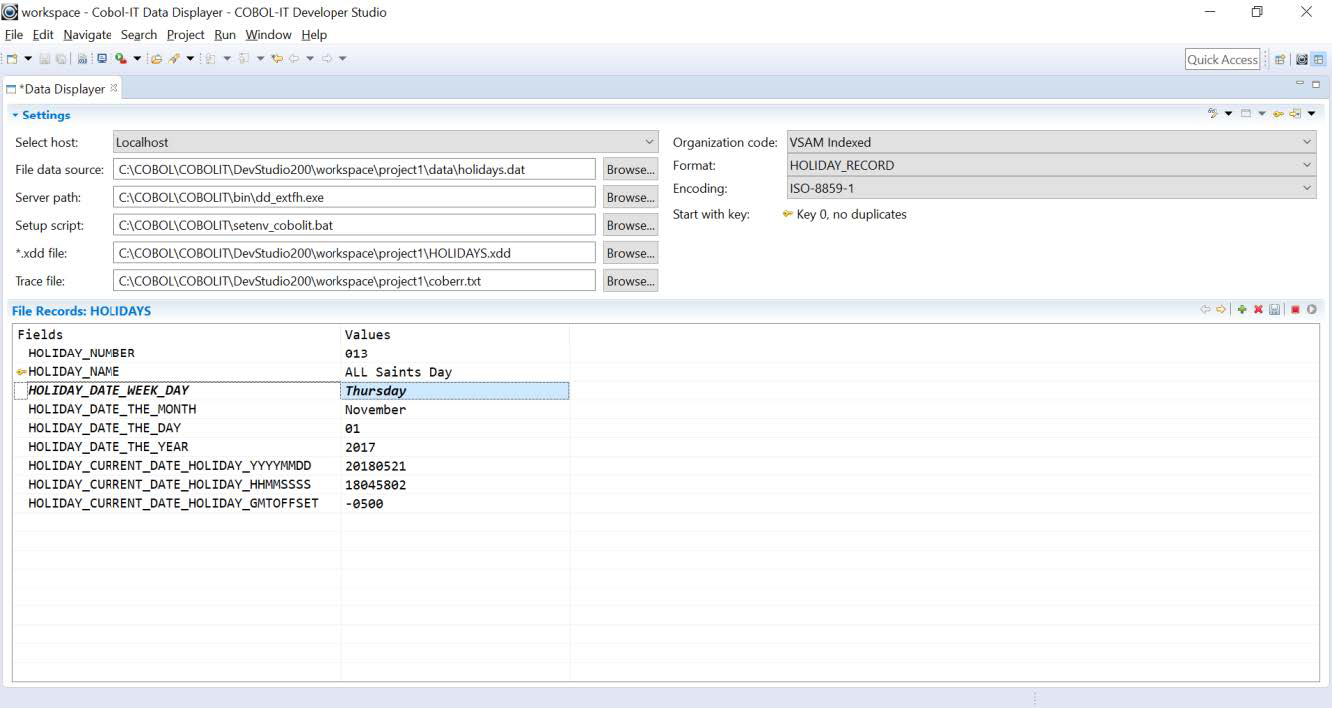Open the Encoding dropdown
The image size is (1332, 708).
[1307, 188]
